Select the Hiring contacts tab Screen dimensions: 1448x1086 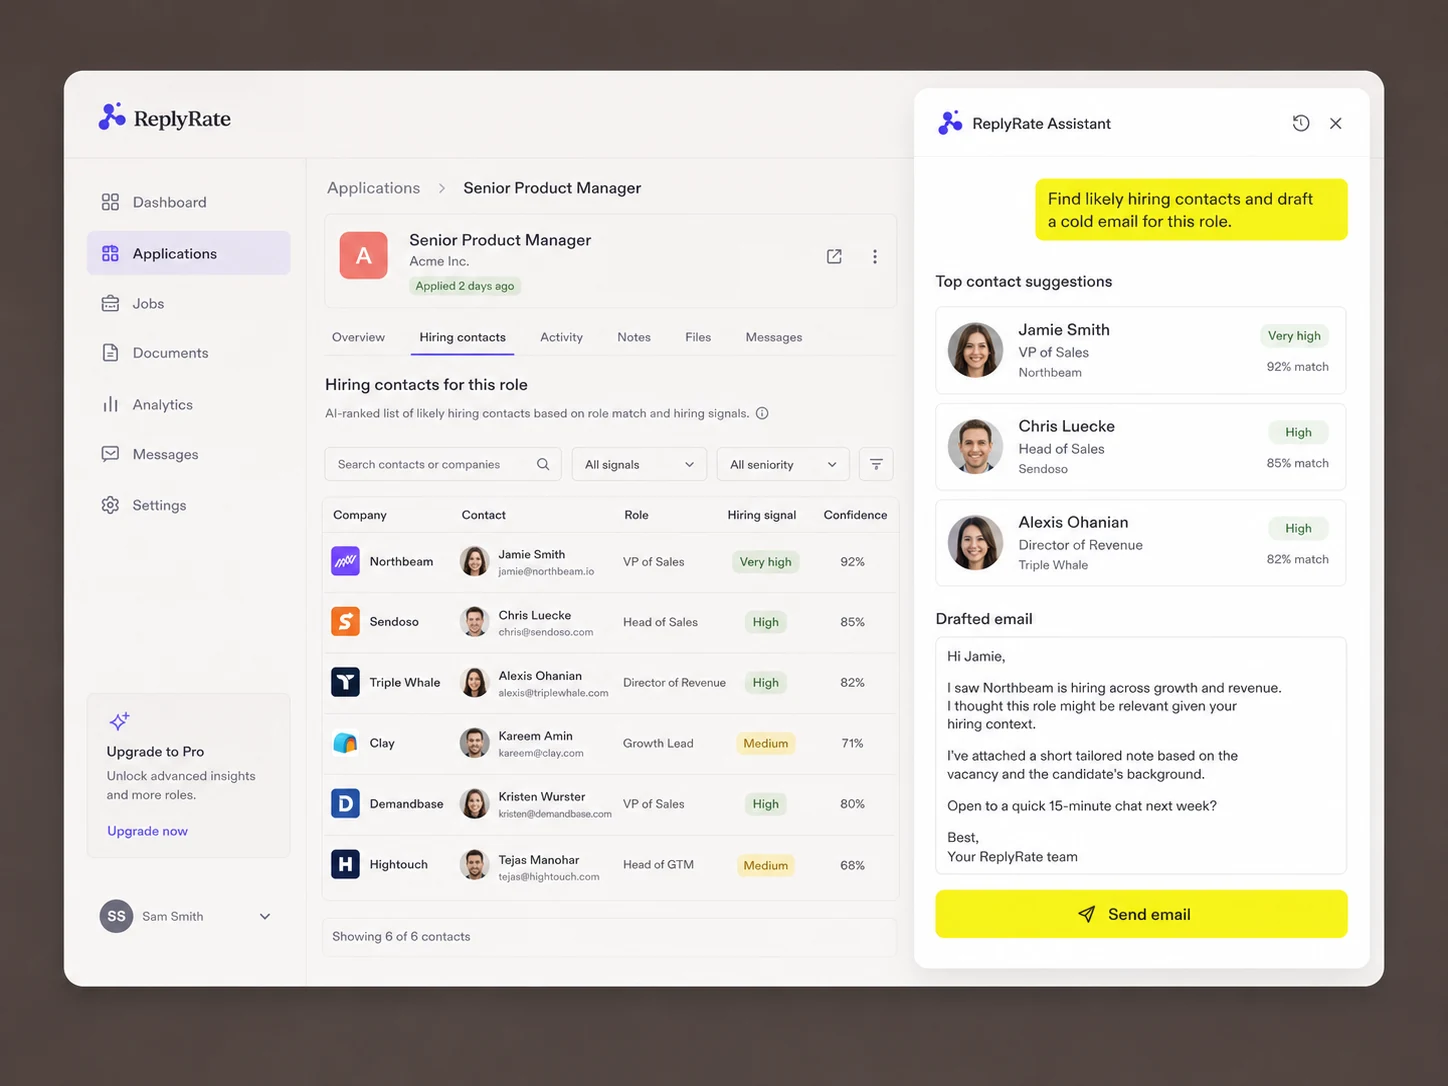[462, 337]
